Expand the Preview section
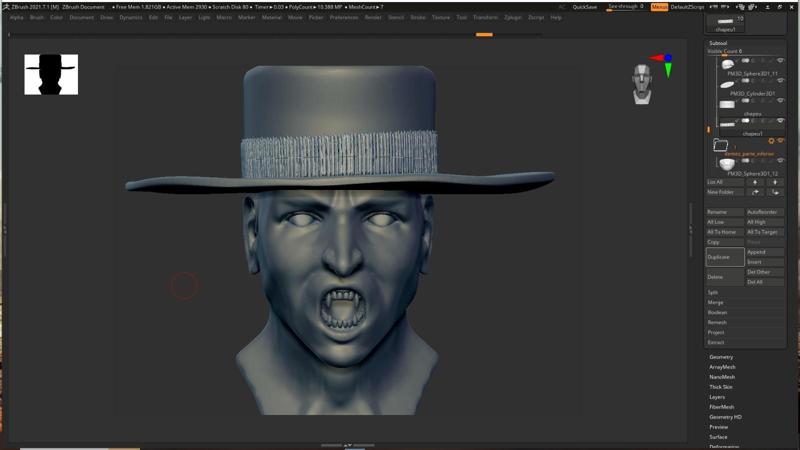 click(718, 427)
